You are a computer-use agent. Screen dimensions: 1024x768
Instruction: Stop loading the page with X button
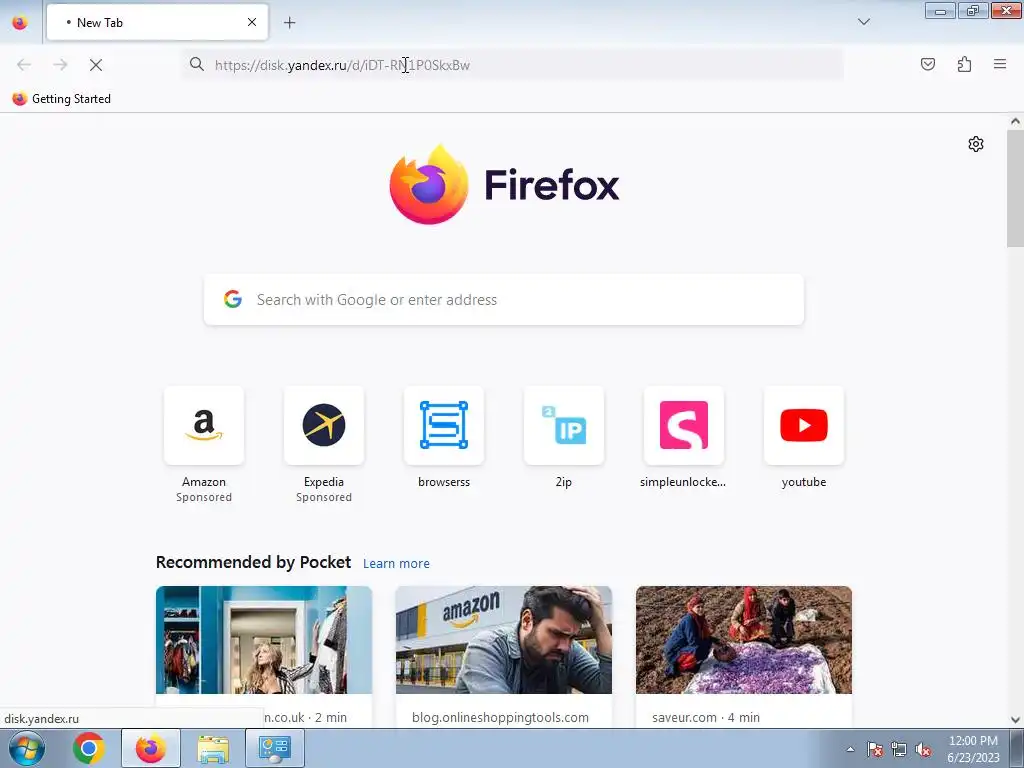point(96,65)
